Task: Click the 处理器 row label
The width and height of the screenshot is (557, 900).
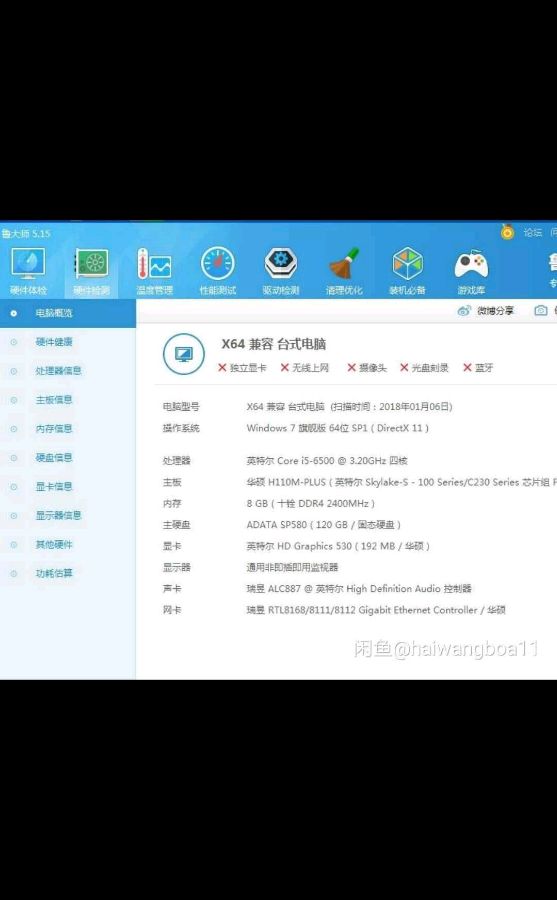Action: click(176, 461)
